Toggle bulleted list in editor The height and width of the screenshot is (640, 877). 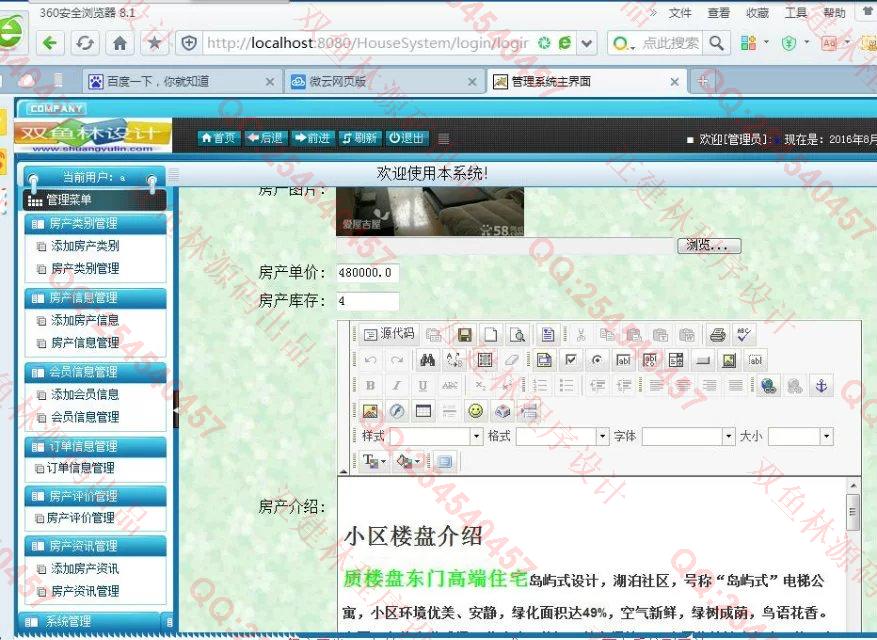[567, 386]
